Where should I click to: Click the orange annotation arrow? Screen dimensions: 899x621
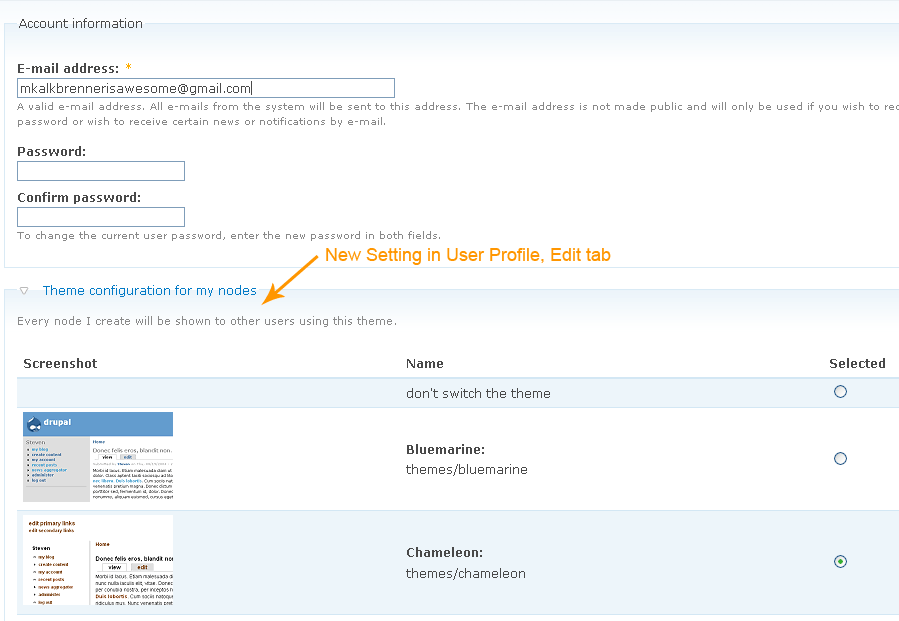288,279
